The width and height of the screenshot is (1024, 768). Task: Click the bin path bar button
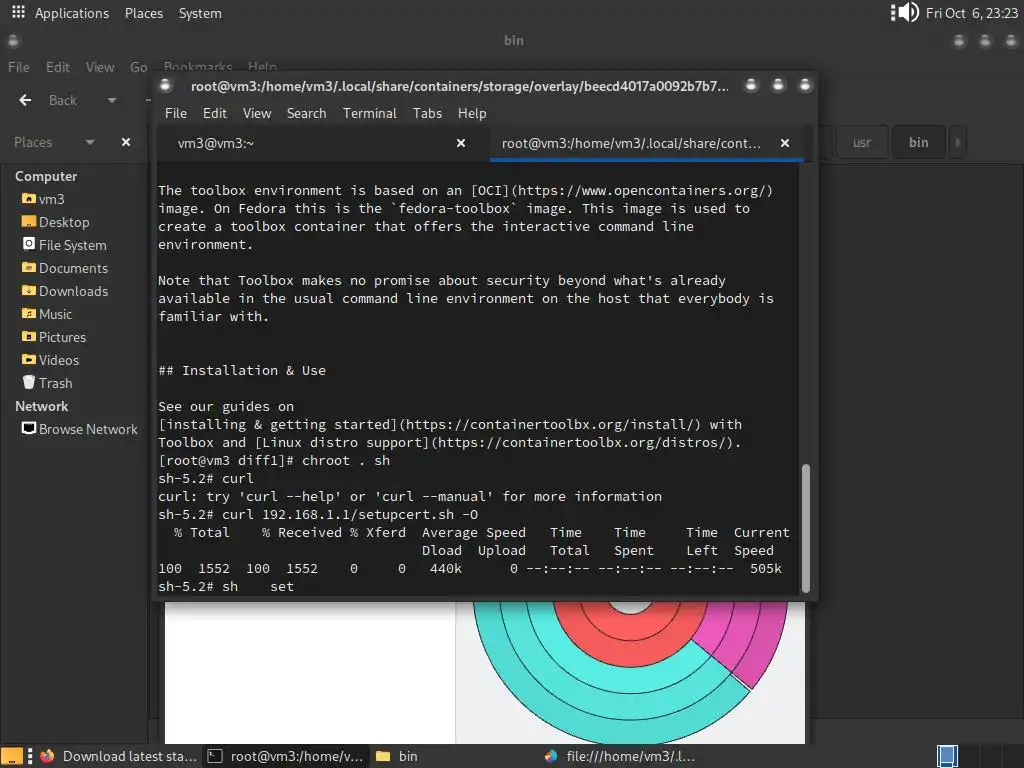click(918, 142)
